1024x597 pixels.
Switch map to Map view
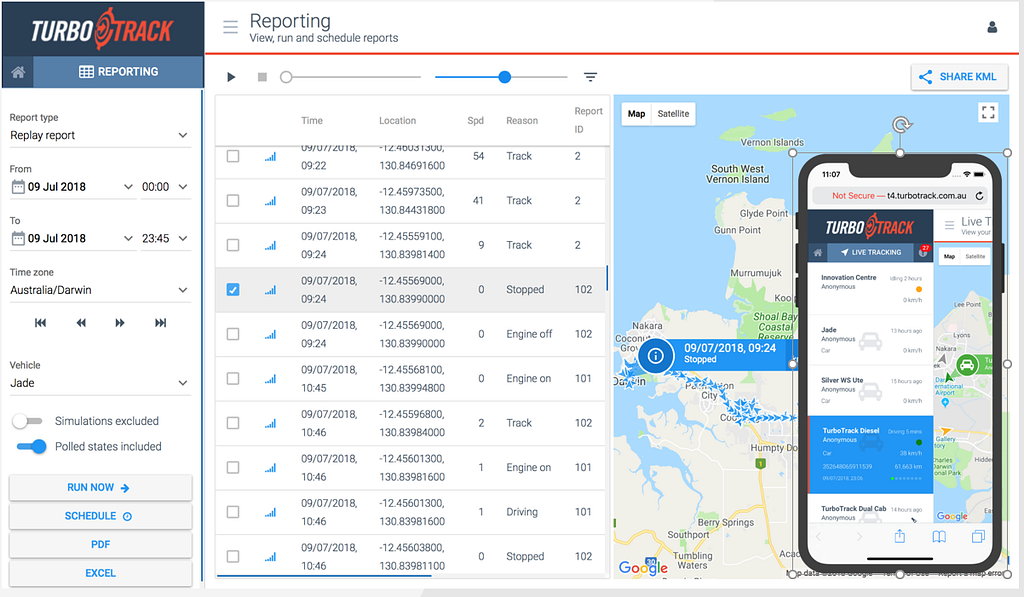point(636,114)
